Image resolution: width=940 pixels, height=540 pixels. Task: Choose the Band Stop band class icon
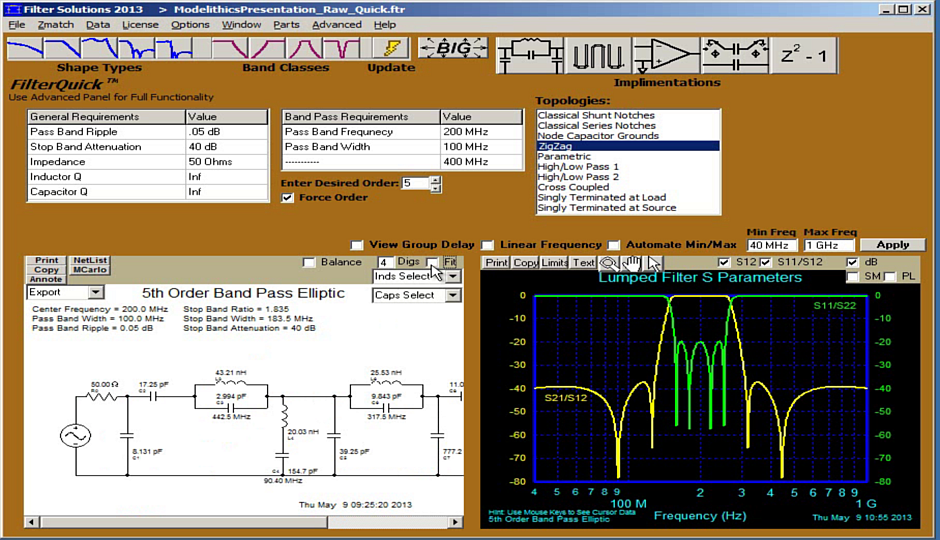pyautogui.click(x=341, y=48)
